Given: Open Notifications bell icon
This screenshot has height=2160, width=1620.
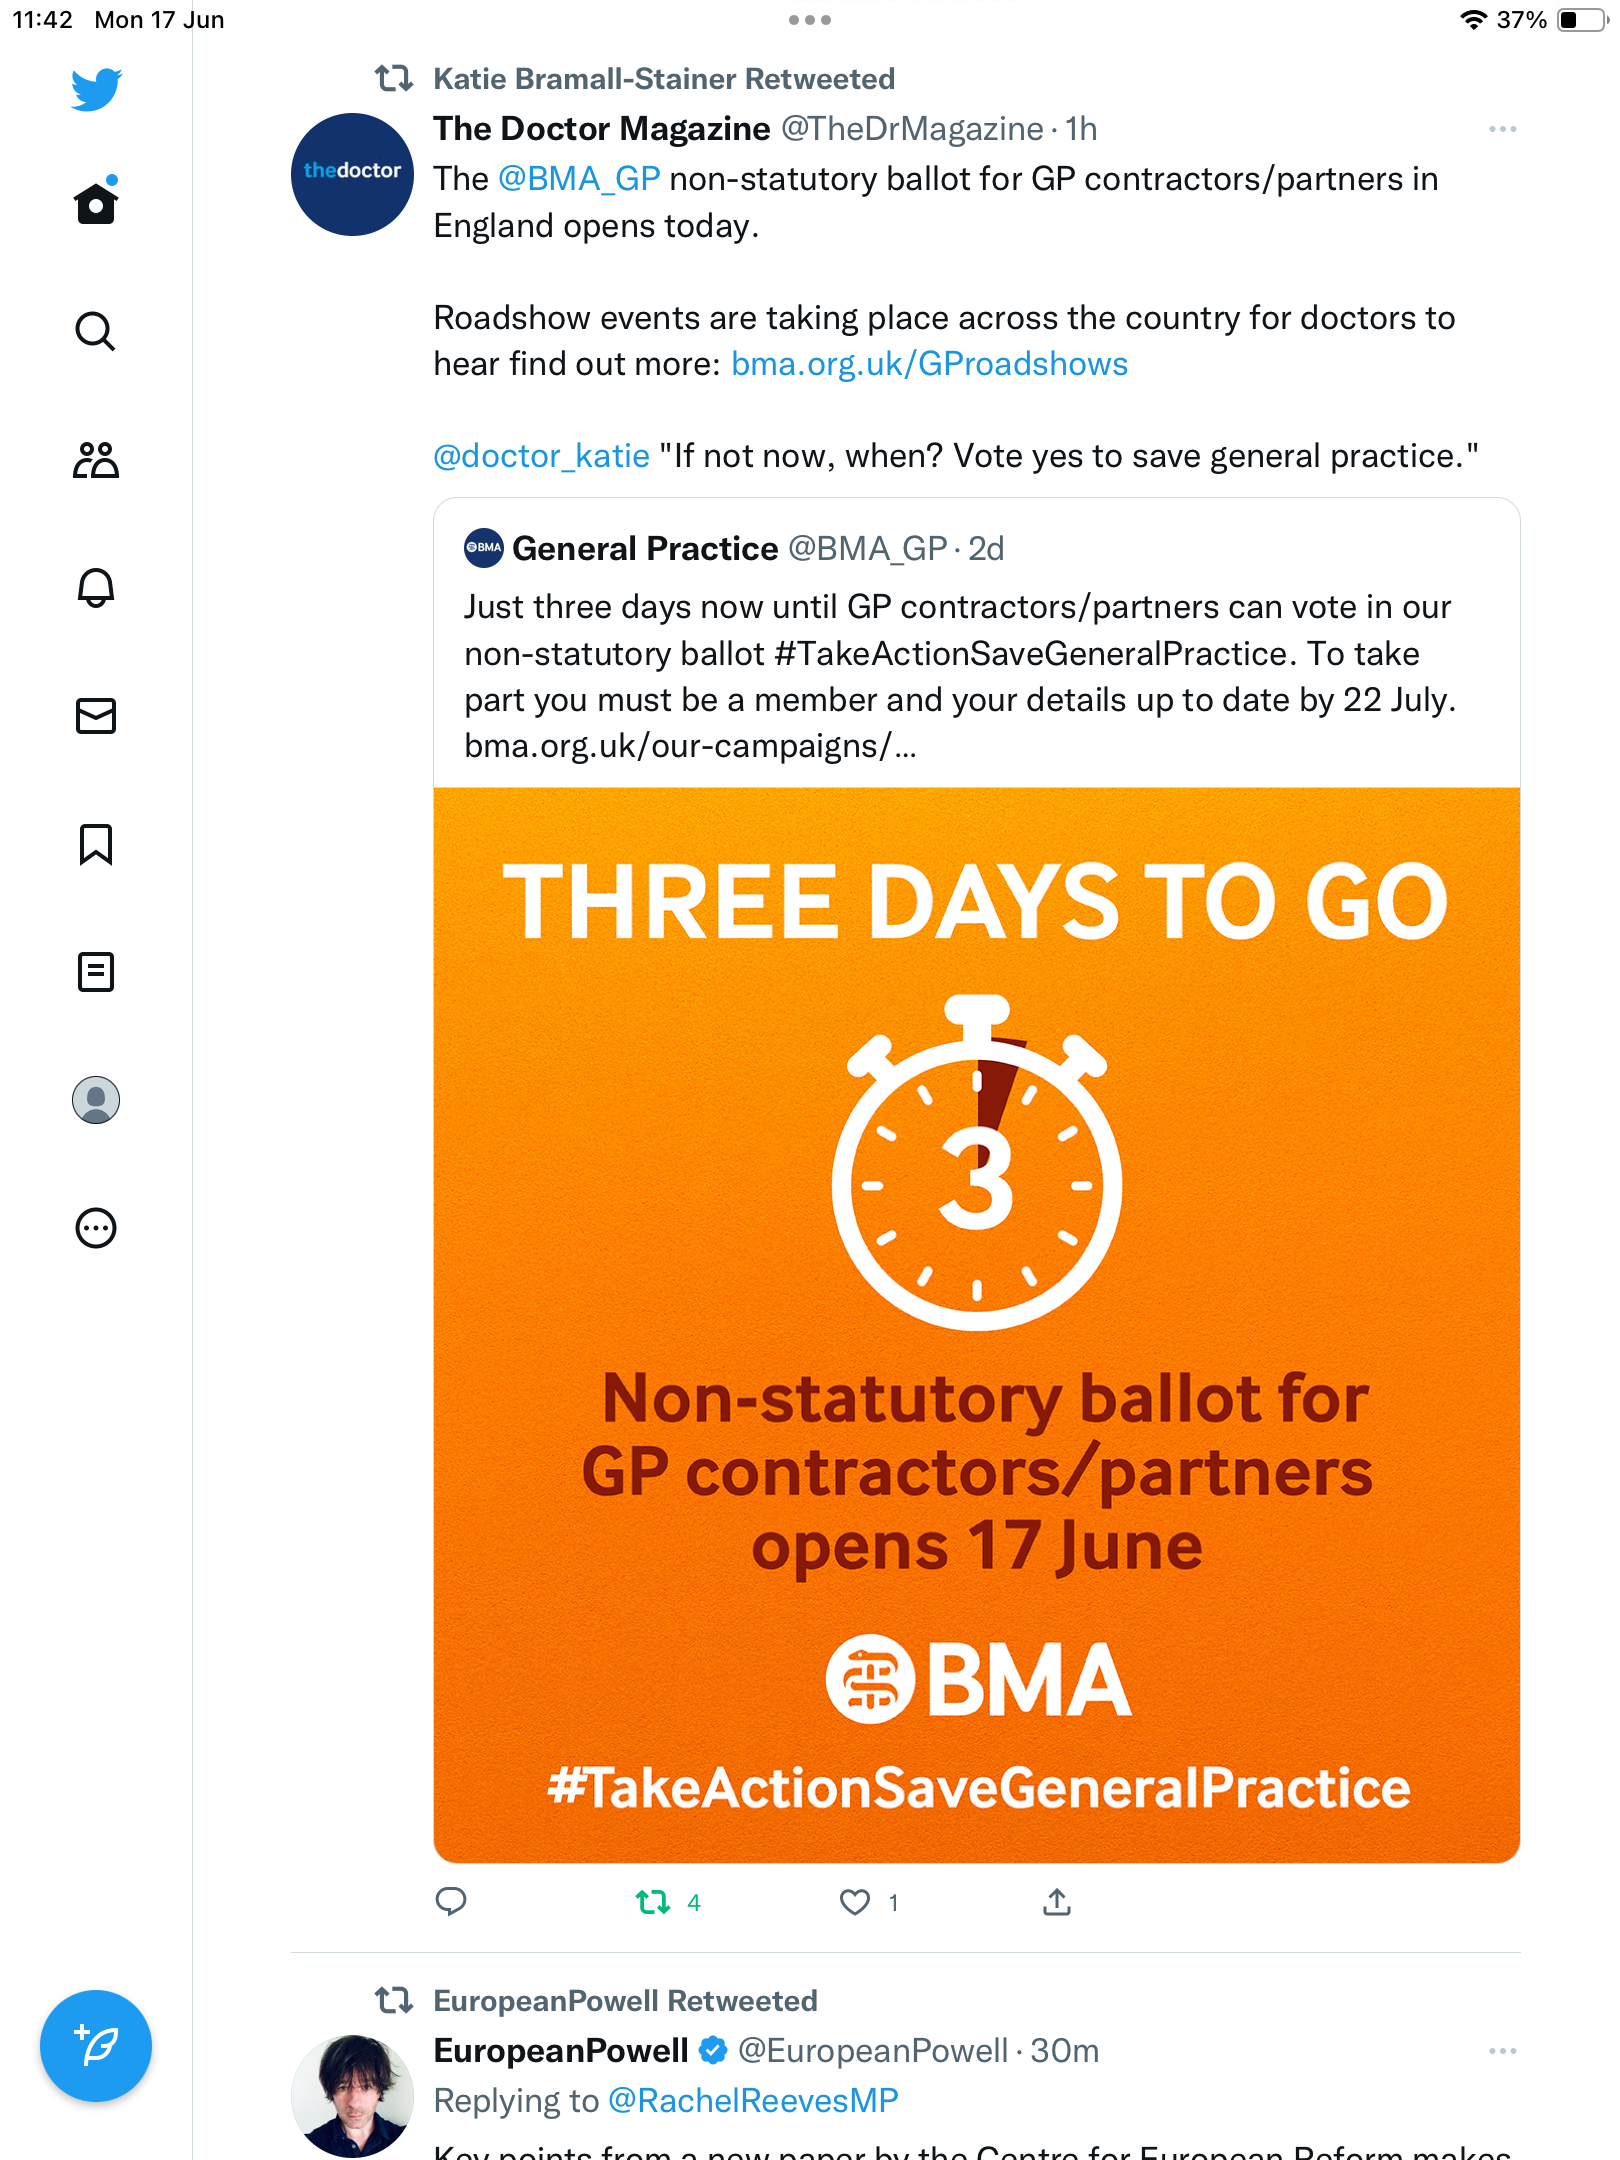Looking at the screenshot, I should point(96,588).
